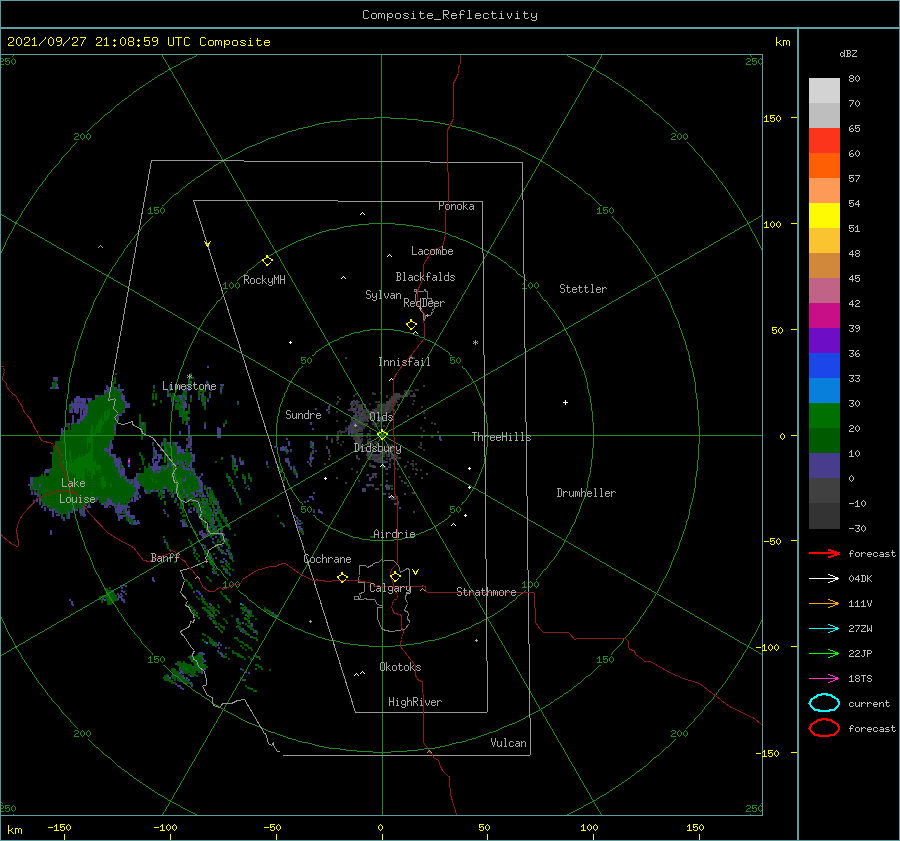Click the yellow diamond marker near Cochrane
Screen dimensions: 900x841
tap(342, 577)
